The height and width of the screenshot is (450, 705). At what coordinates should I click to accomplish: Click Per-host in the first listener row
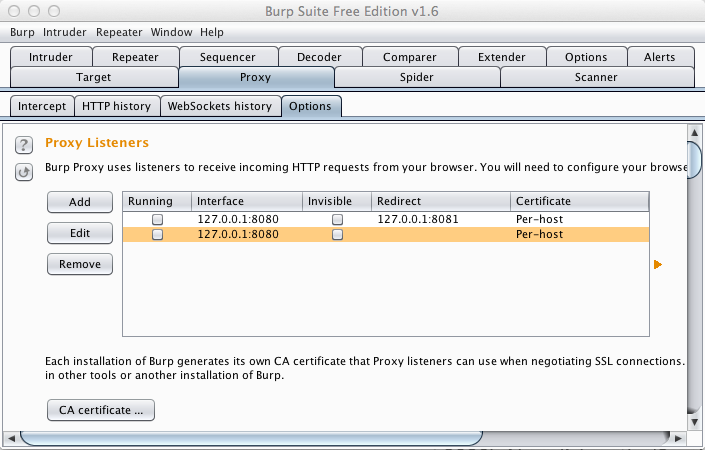[539, 219]
